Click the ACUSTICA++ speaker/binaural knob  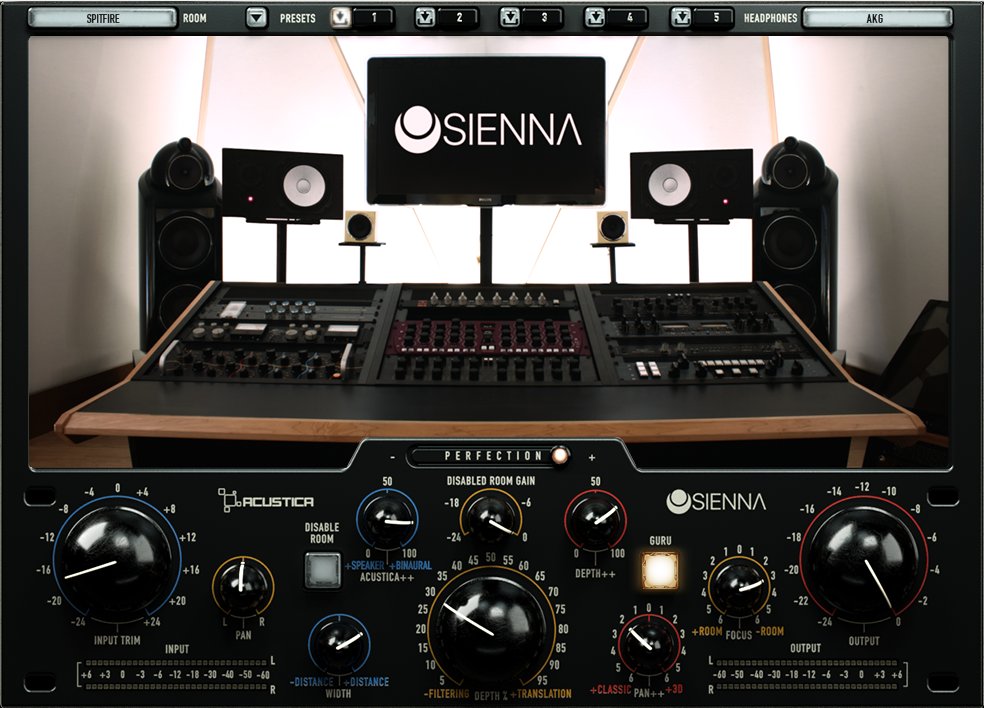[x=387, y=518]
